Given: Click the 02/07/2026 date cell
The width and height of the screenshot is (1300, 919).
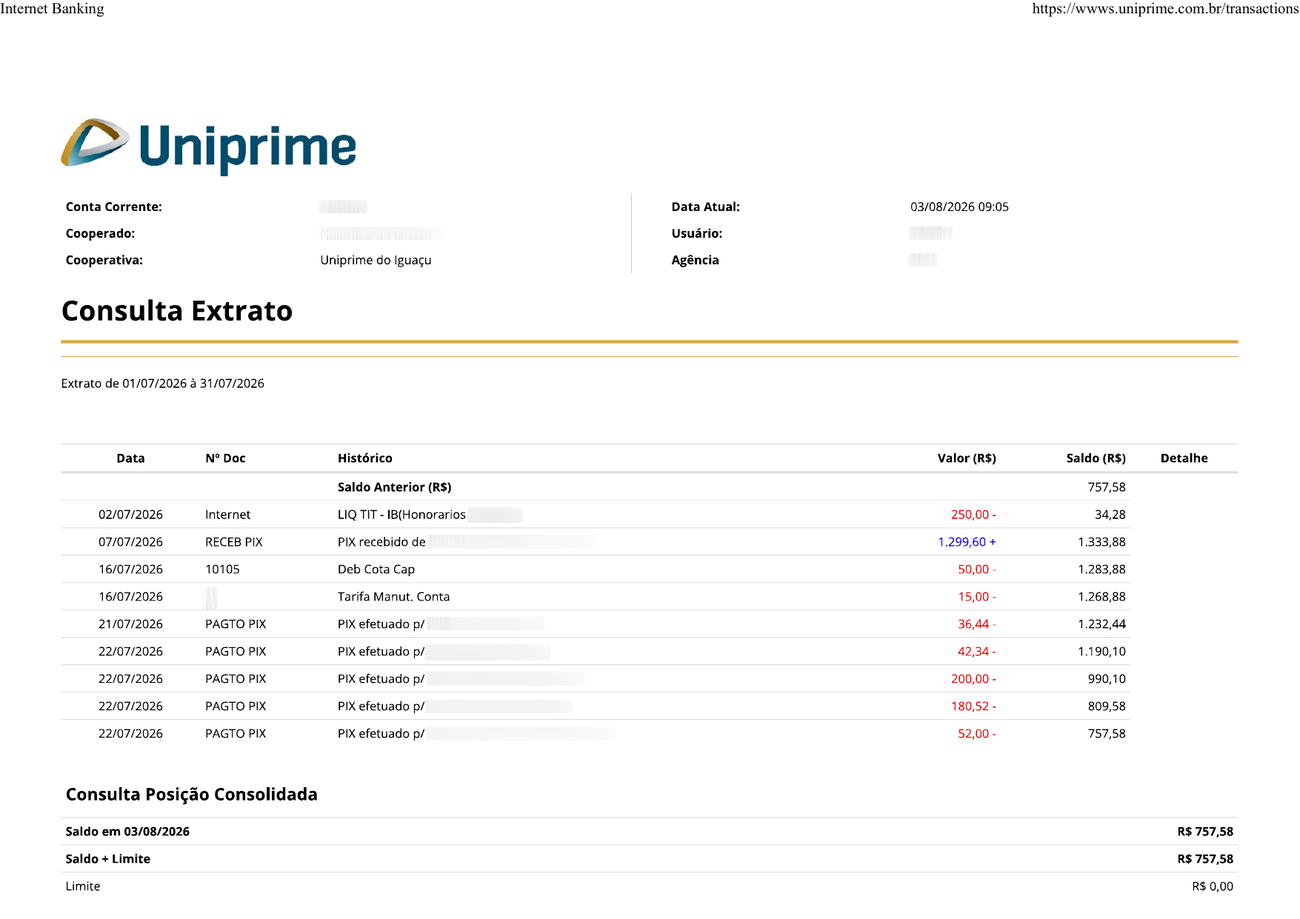Looking at the screenshot, I should point(131,514).
